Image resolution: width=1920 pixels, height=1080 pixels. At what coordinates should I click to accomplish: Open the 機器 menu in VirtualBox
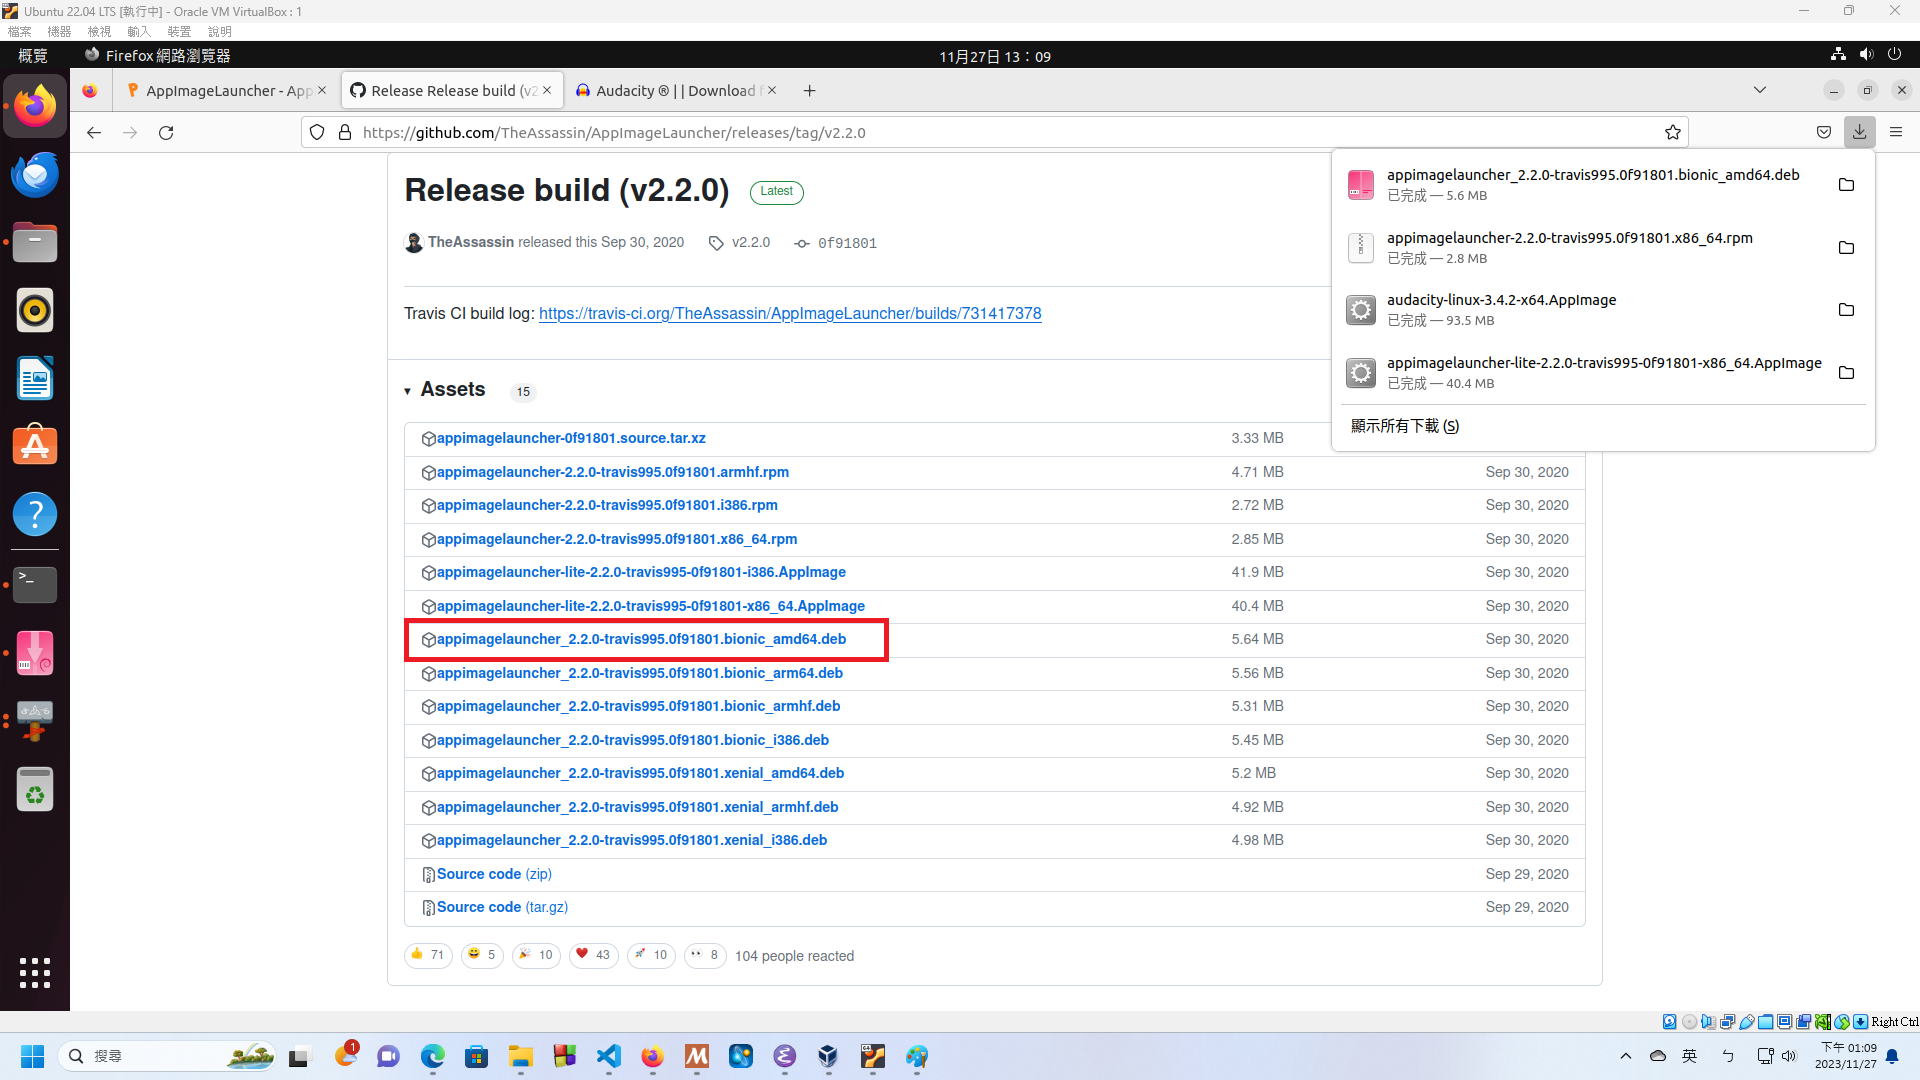tap(58, 31)
